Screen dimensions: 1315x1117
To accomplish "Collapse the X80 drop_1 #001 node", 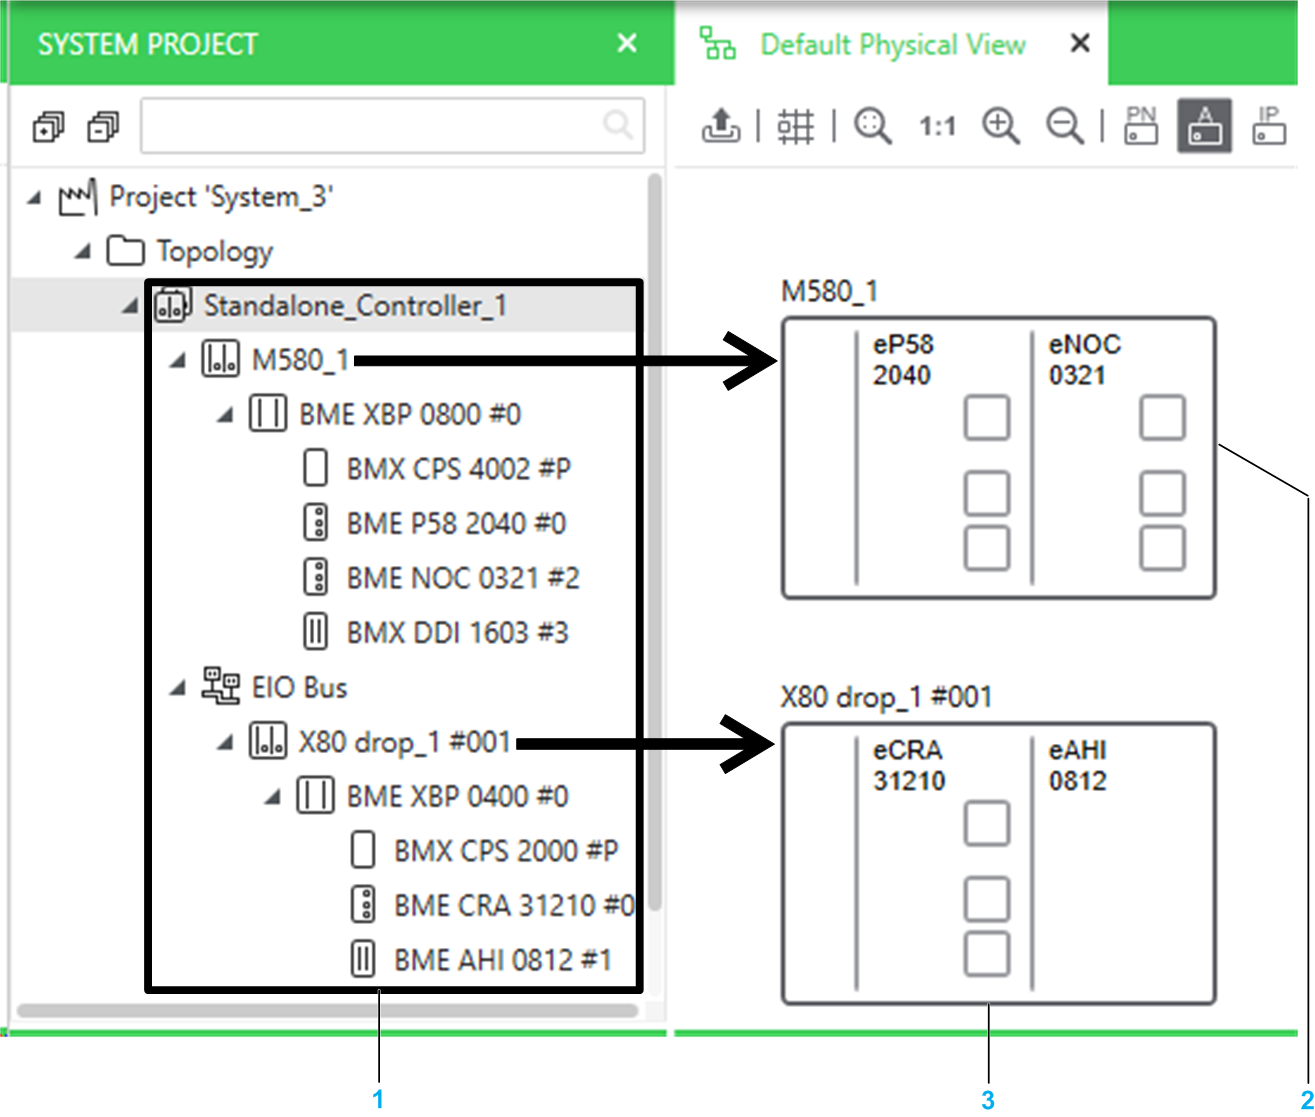I will click(x=224, y=742).
